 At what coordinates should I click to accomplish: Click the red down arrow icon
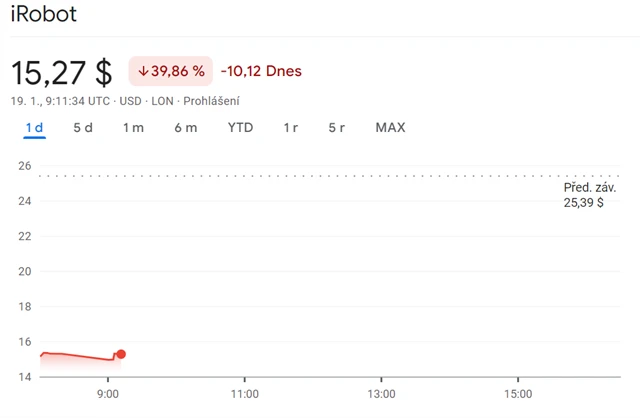pos(143,71)
